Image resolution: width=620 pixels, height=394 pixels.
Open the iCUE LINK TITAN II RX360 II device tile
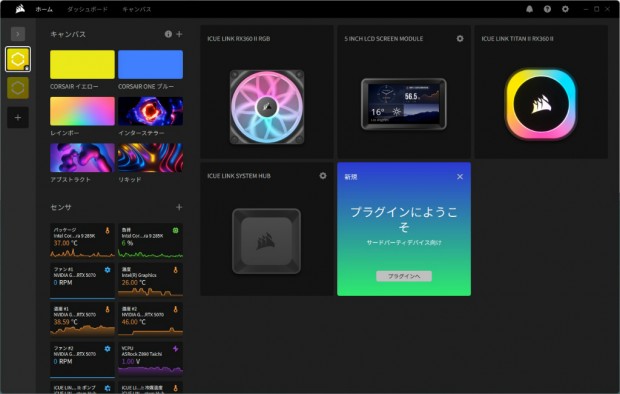541,92
